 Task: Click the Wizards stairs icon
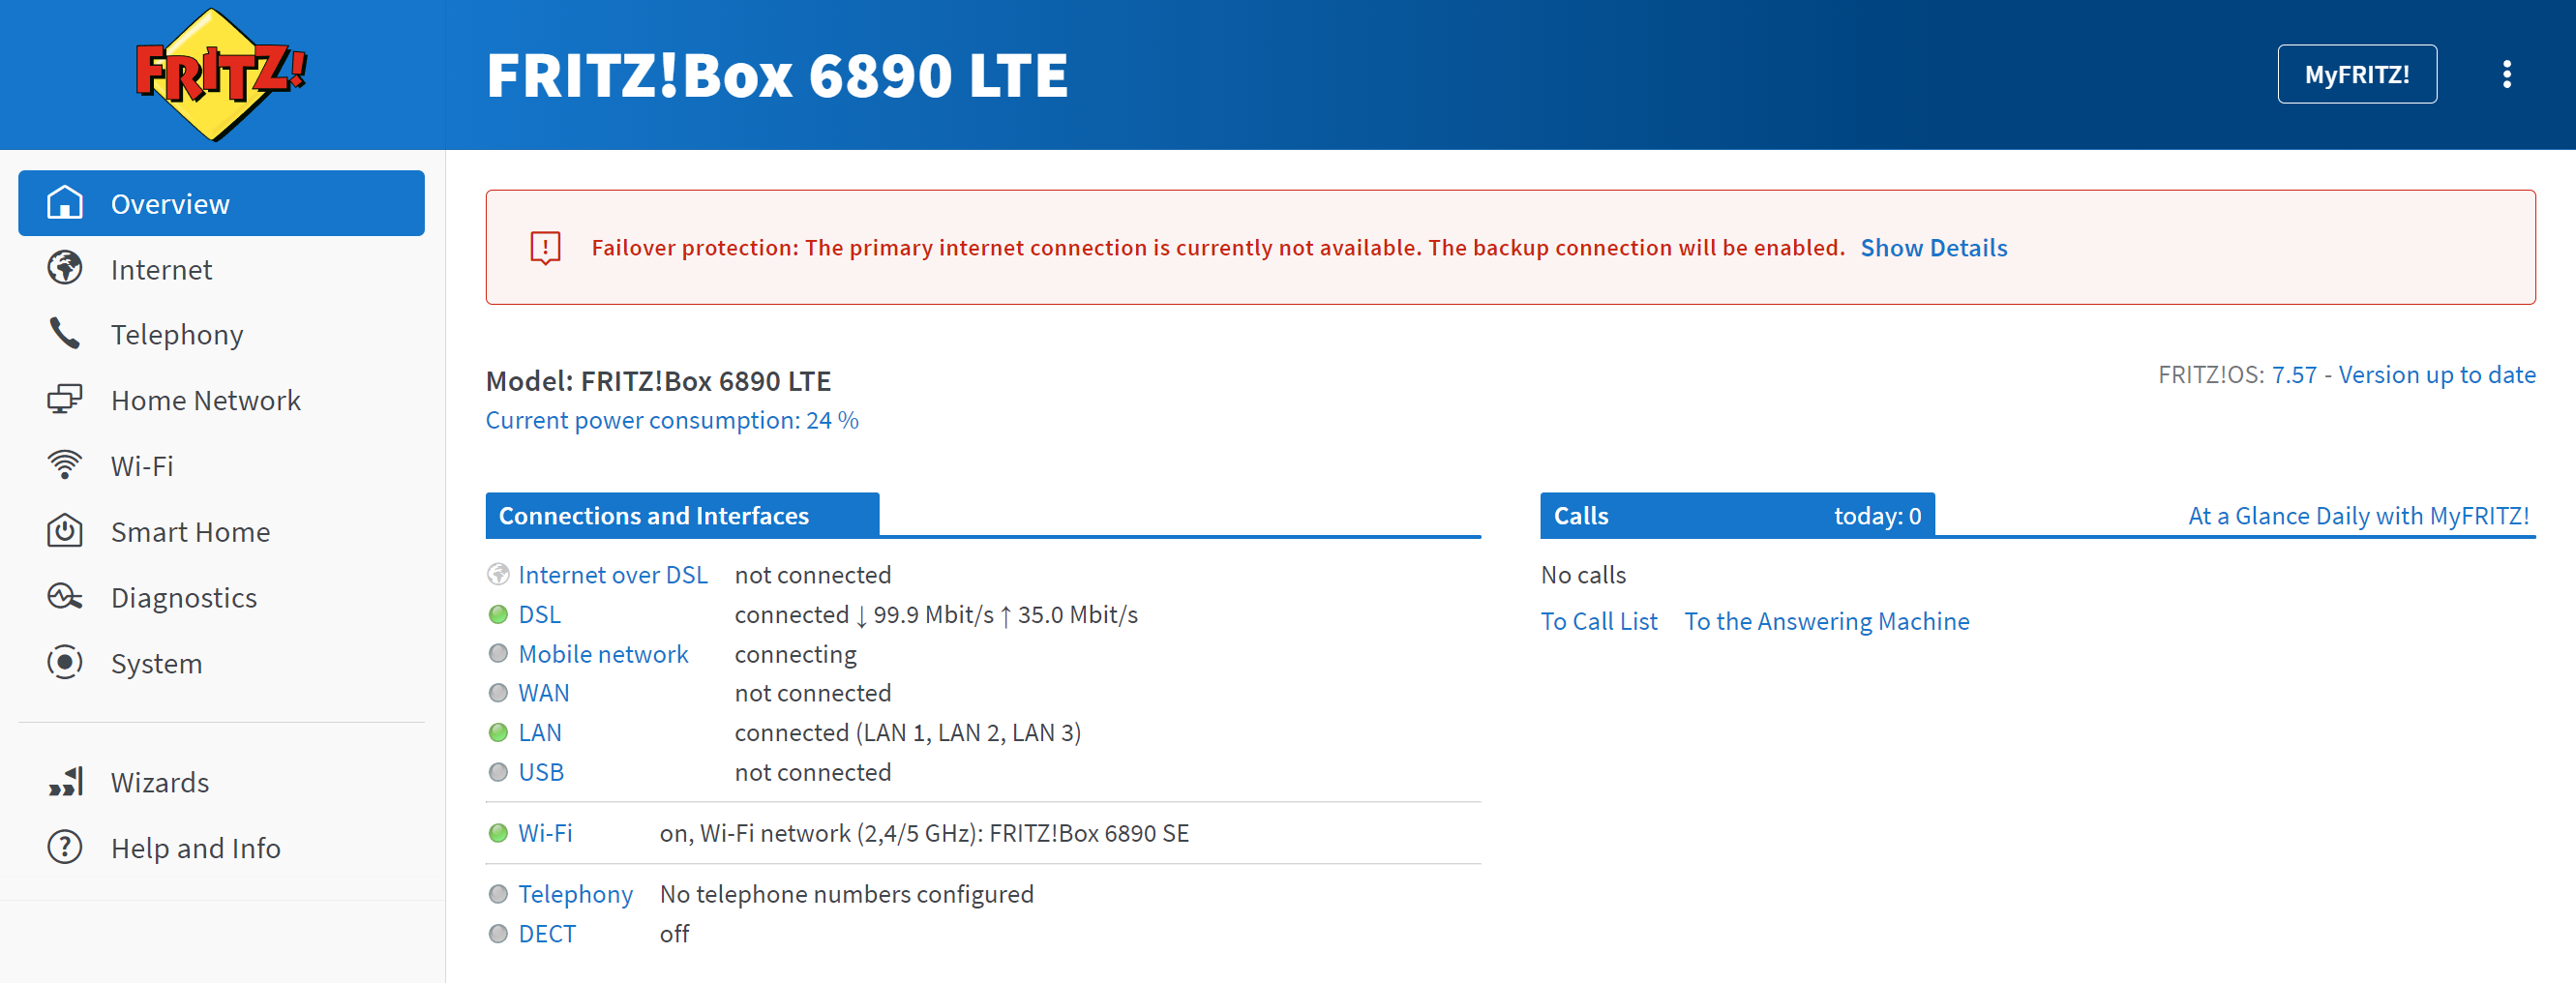65,782
